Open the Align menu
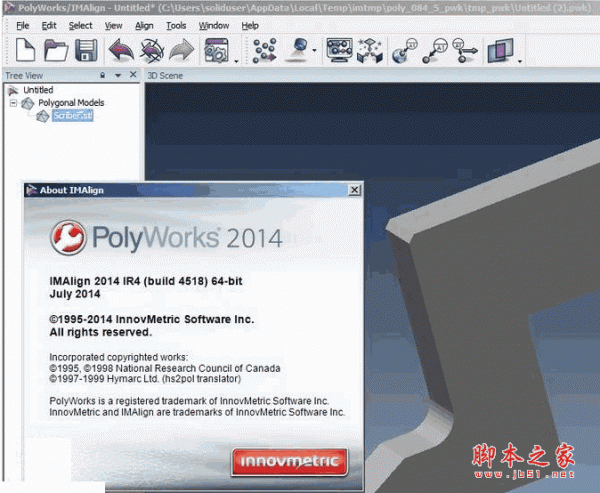 coord(144,26)
